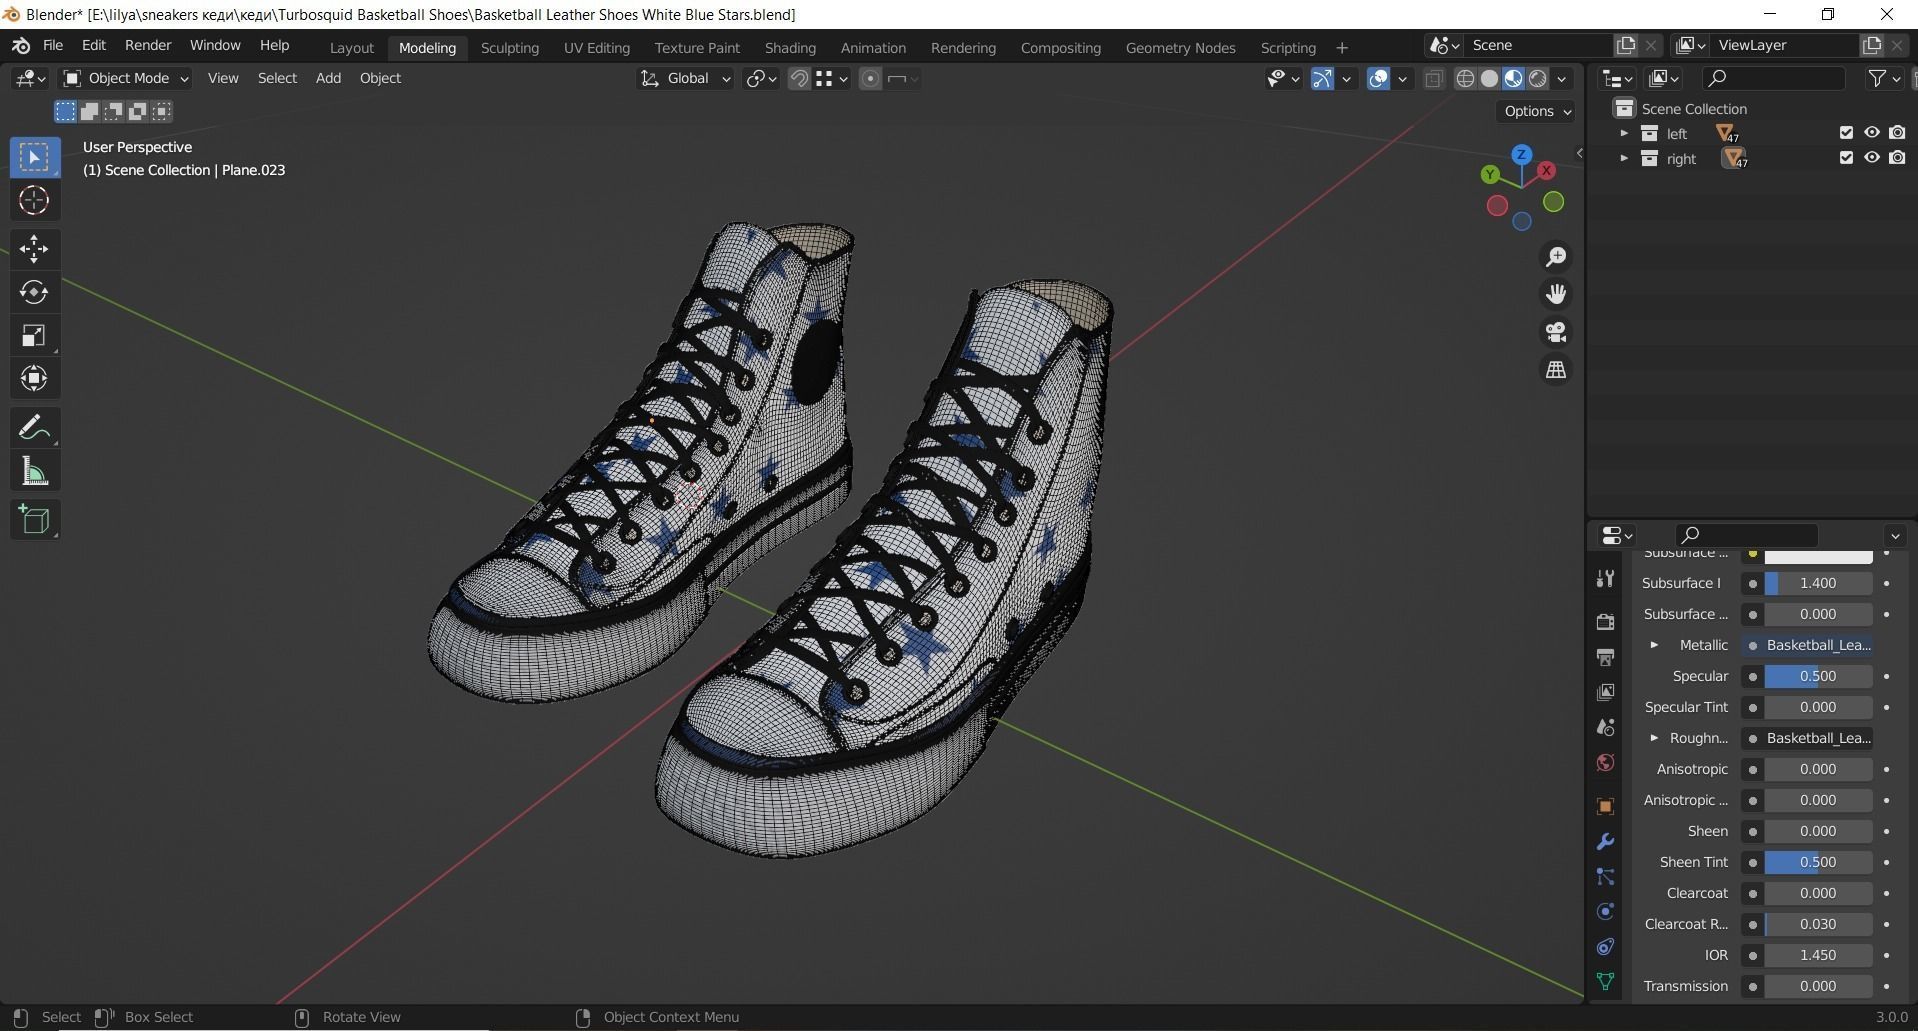Open the Tool properties tab
1918x1031 pixels.
[1606, 579]
